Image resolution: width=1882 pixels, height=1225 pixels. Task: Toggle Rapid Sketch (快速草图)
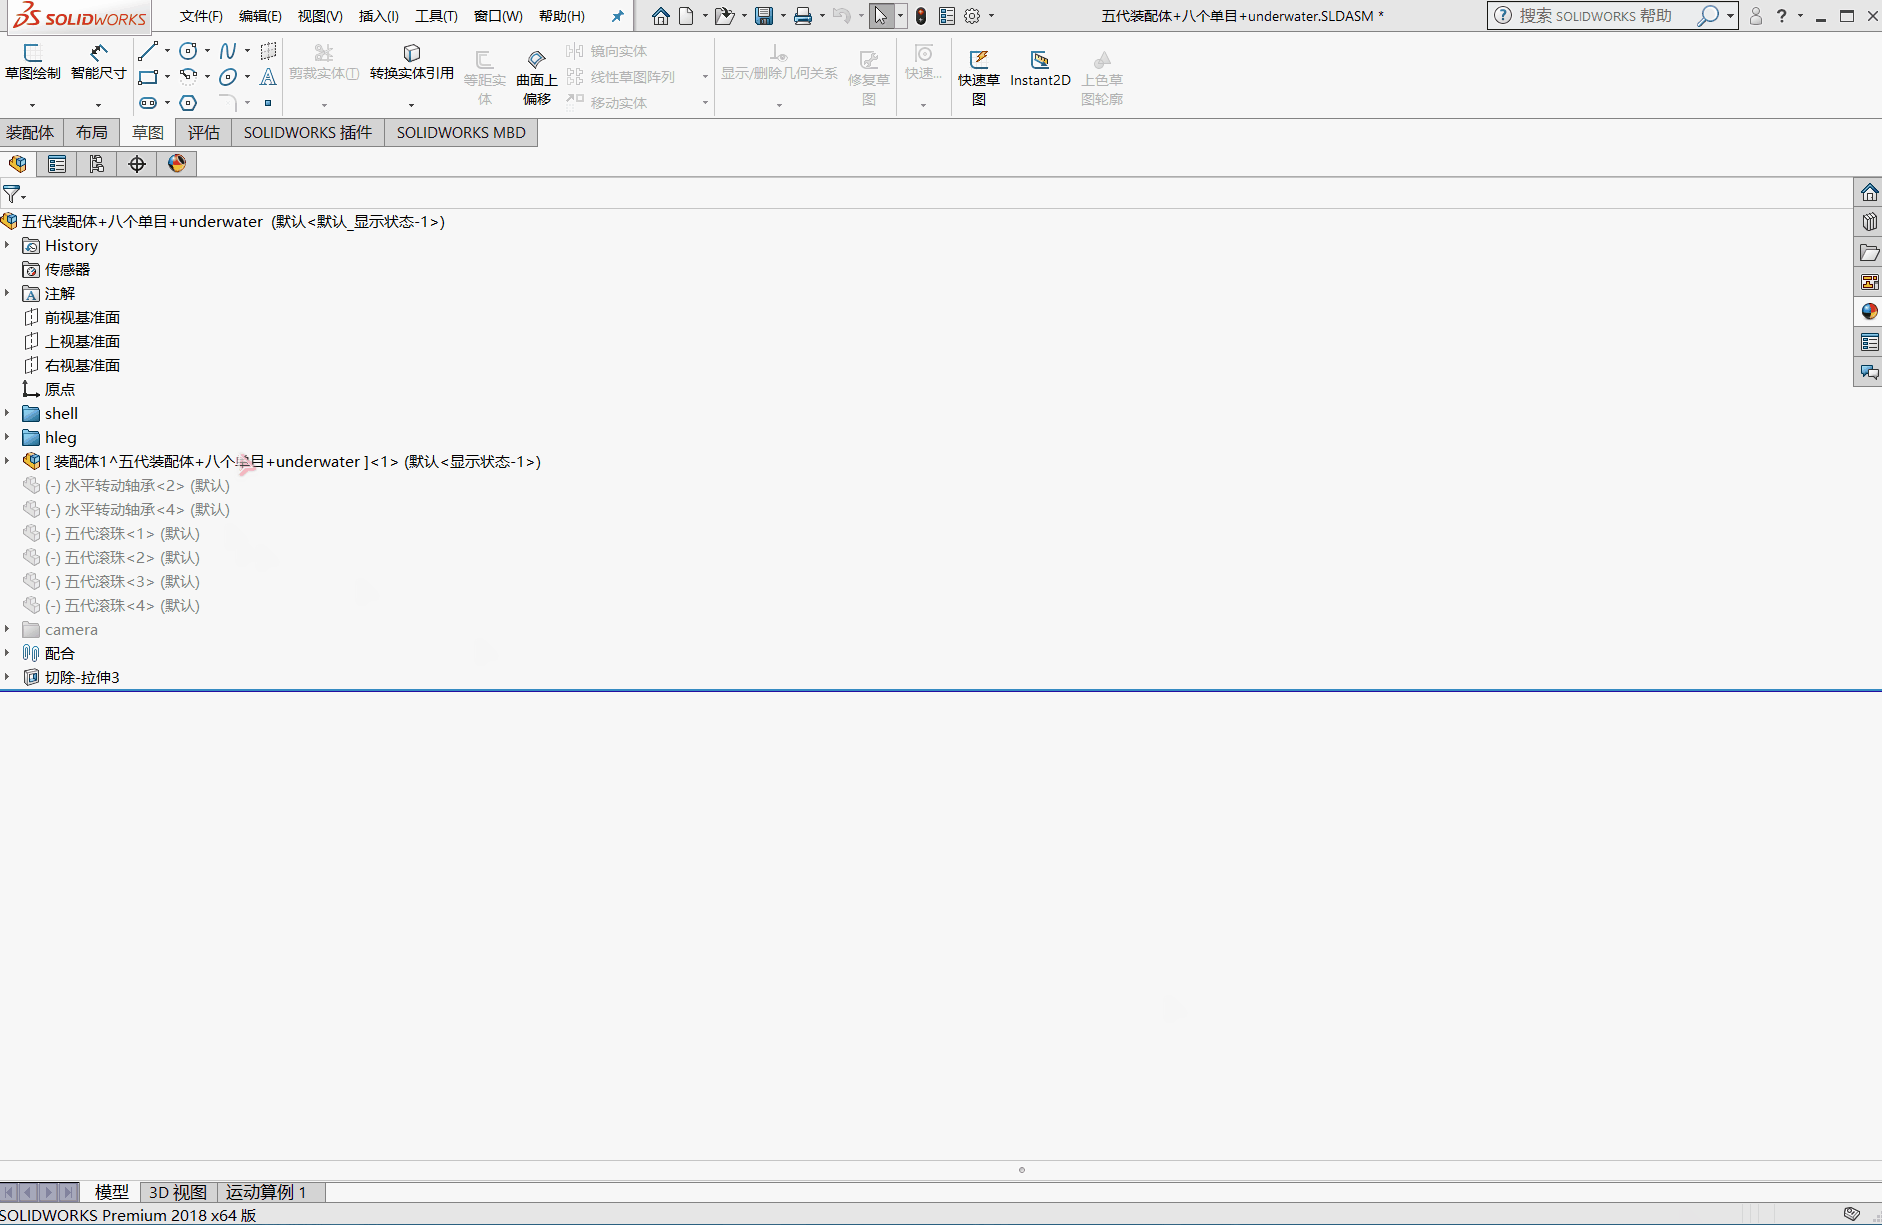click(978, 78)
